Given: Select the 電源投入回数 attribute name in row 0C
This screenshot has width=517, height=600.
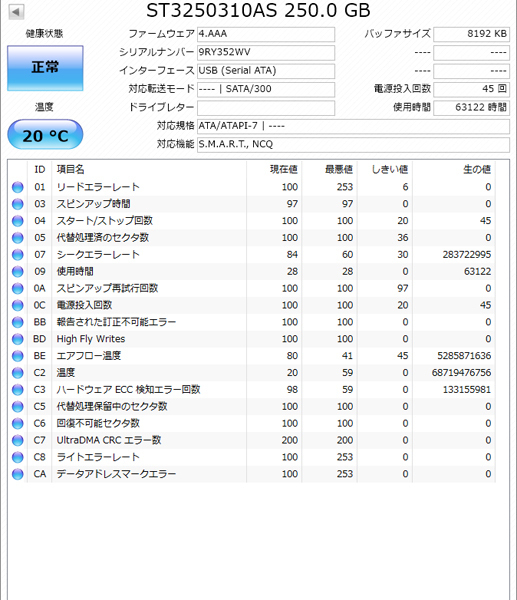Looking at the screenshot, I should tap(84, 305).
